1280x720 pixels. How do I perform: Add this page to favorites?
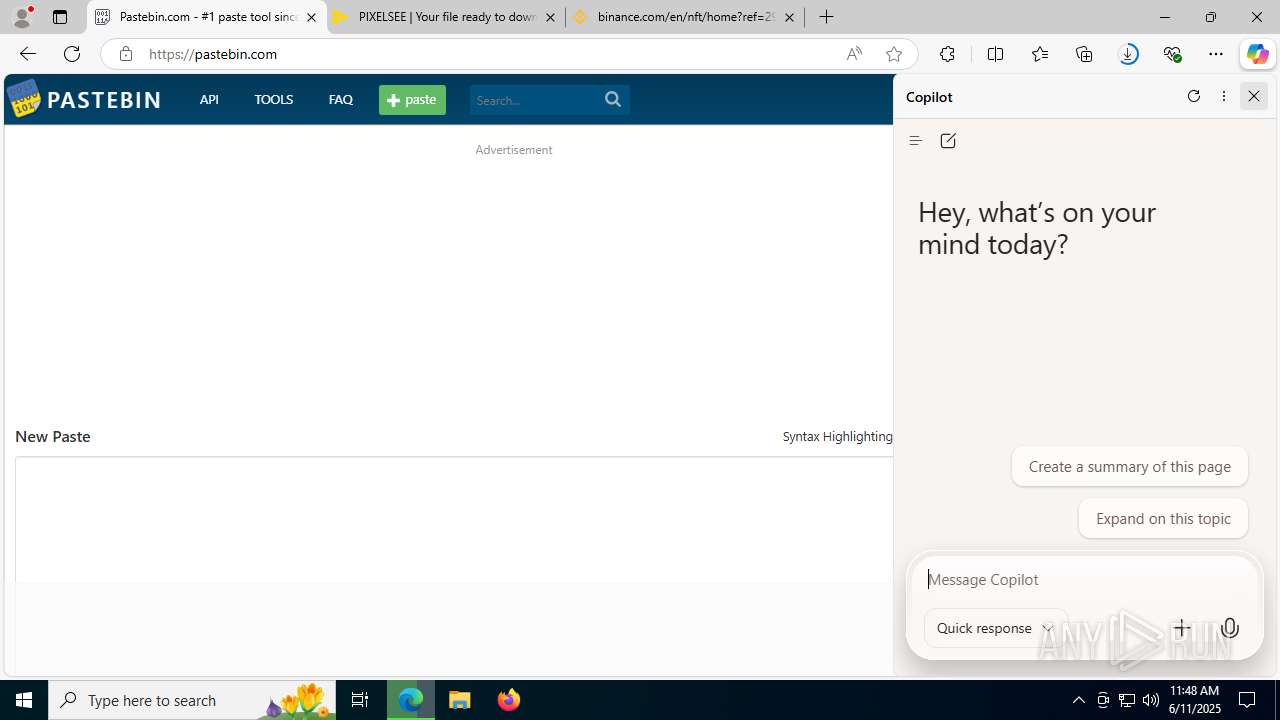[894, 54]
